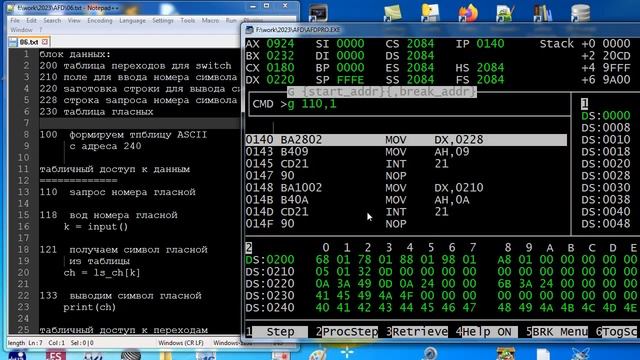The width and height of the screenshot is (640, 360).
Task: Open the Settings menu in Notepad++
Action: pos(163,20)
